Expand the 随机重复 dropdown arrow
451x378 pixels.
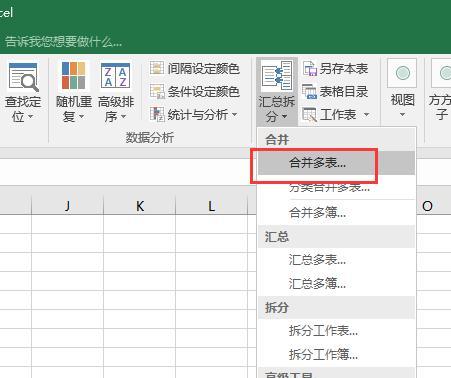tap(81, 117)
